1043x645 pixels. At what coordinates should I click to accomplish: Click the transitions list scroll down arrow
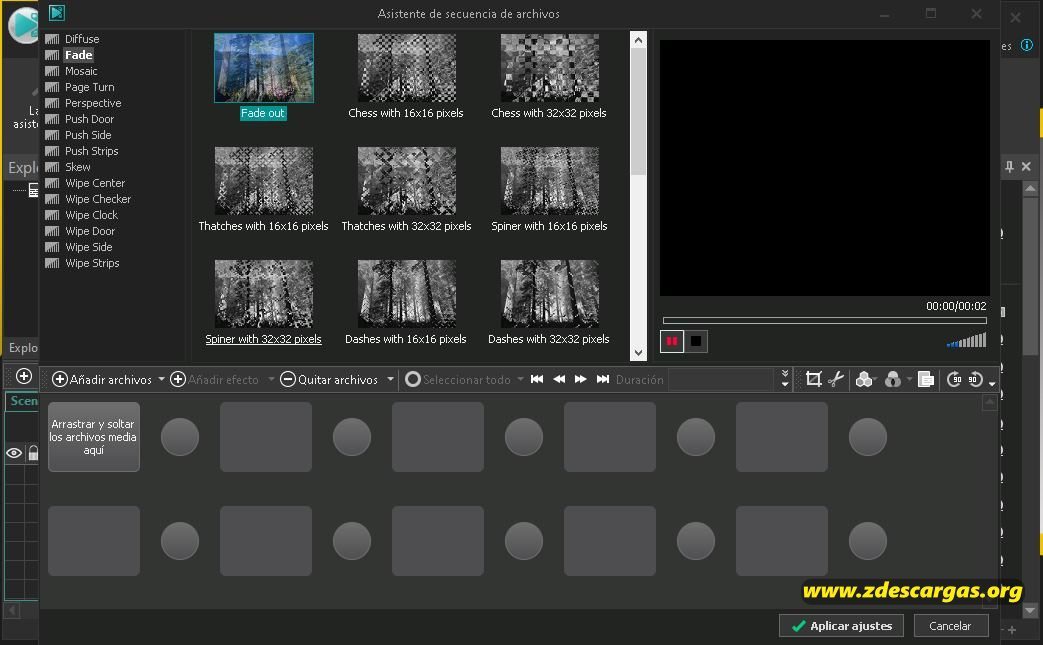[638, 353]
